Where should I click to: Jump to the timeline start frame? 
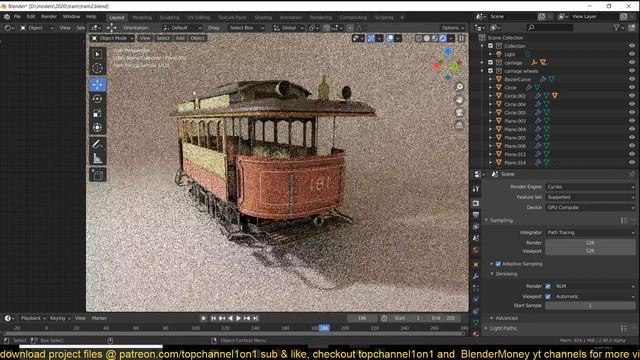pos(213,318)
